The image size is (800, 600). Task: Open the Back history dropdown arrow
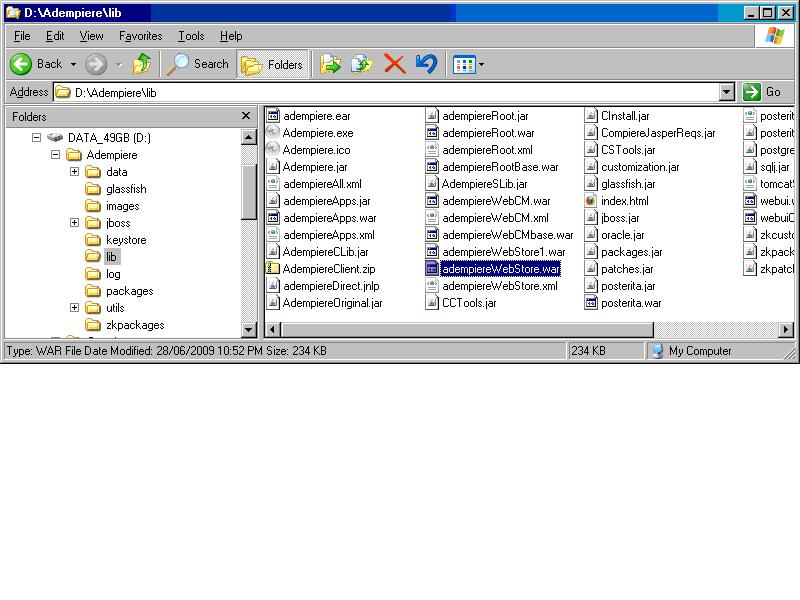[x=73, y=64]
